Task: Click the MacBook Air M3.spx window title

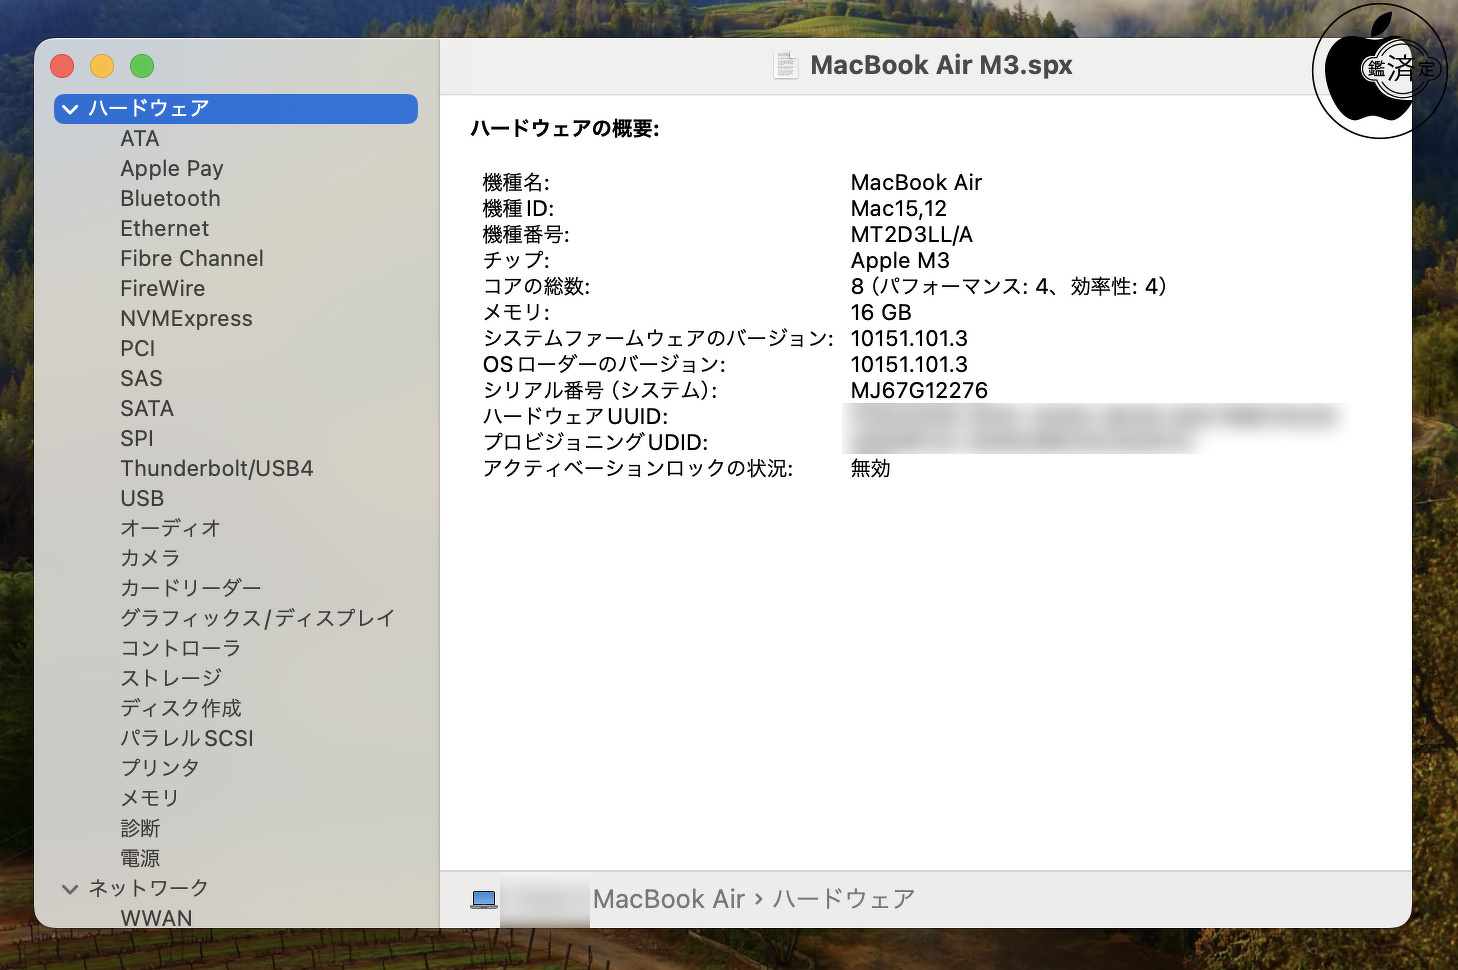Action: 941,65
